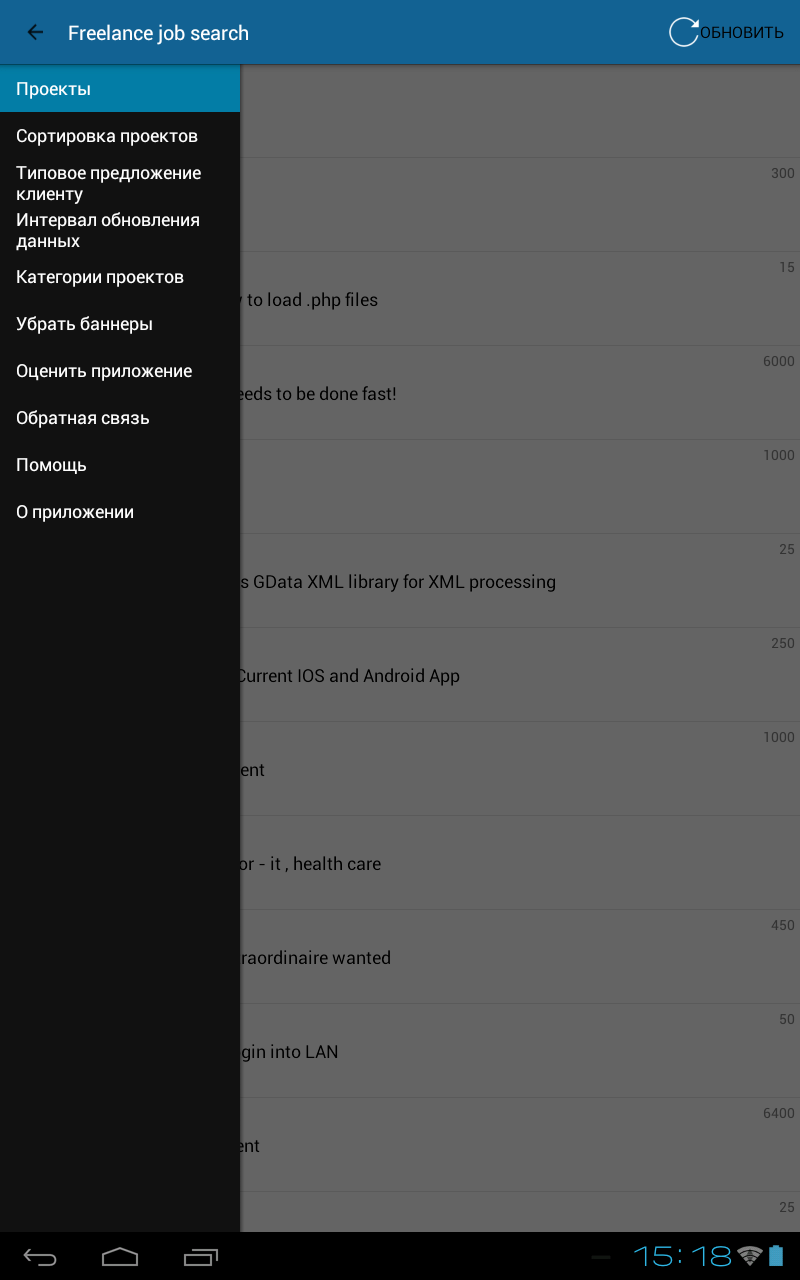Tap the battery status icon
This screenshot has width=800, height=1280.
(776, 1256)
